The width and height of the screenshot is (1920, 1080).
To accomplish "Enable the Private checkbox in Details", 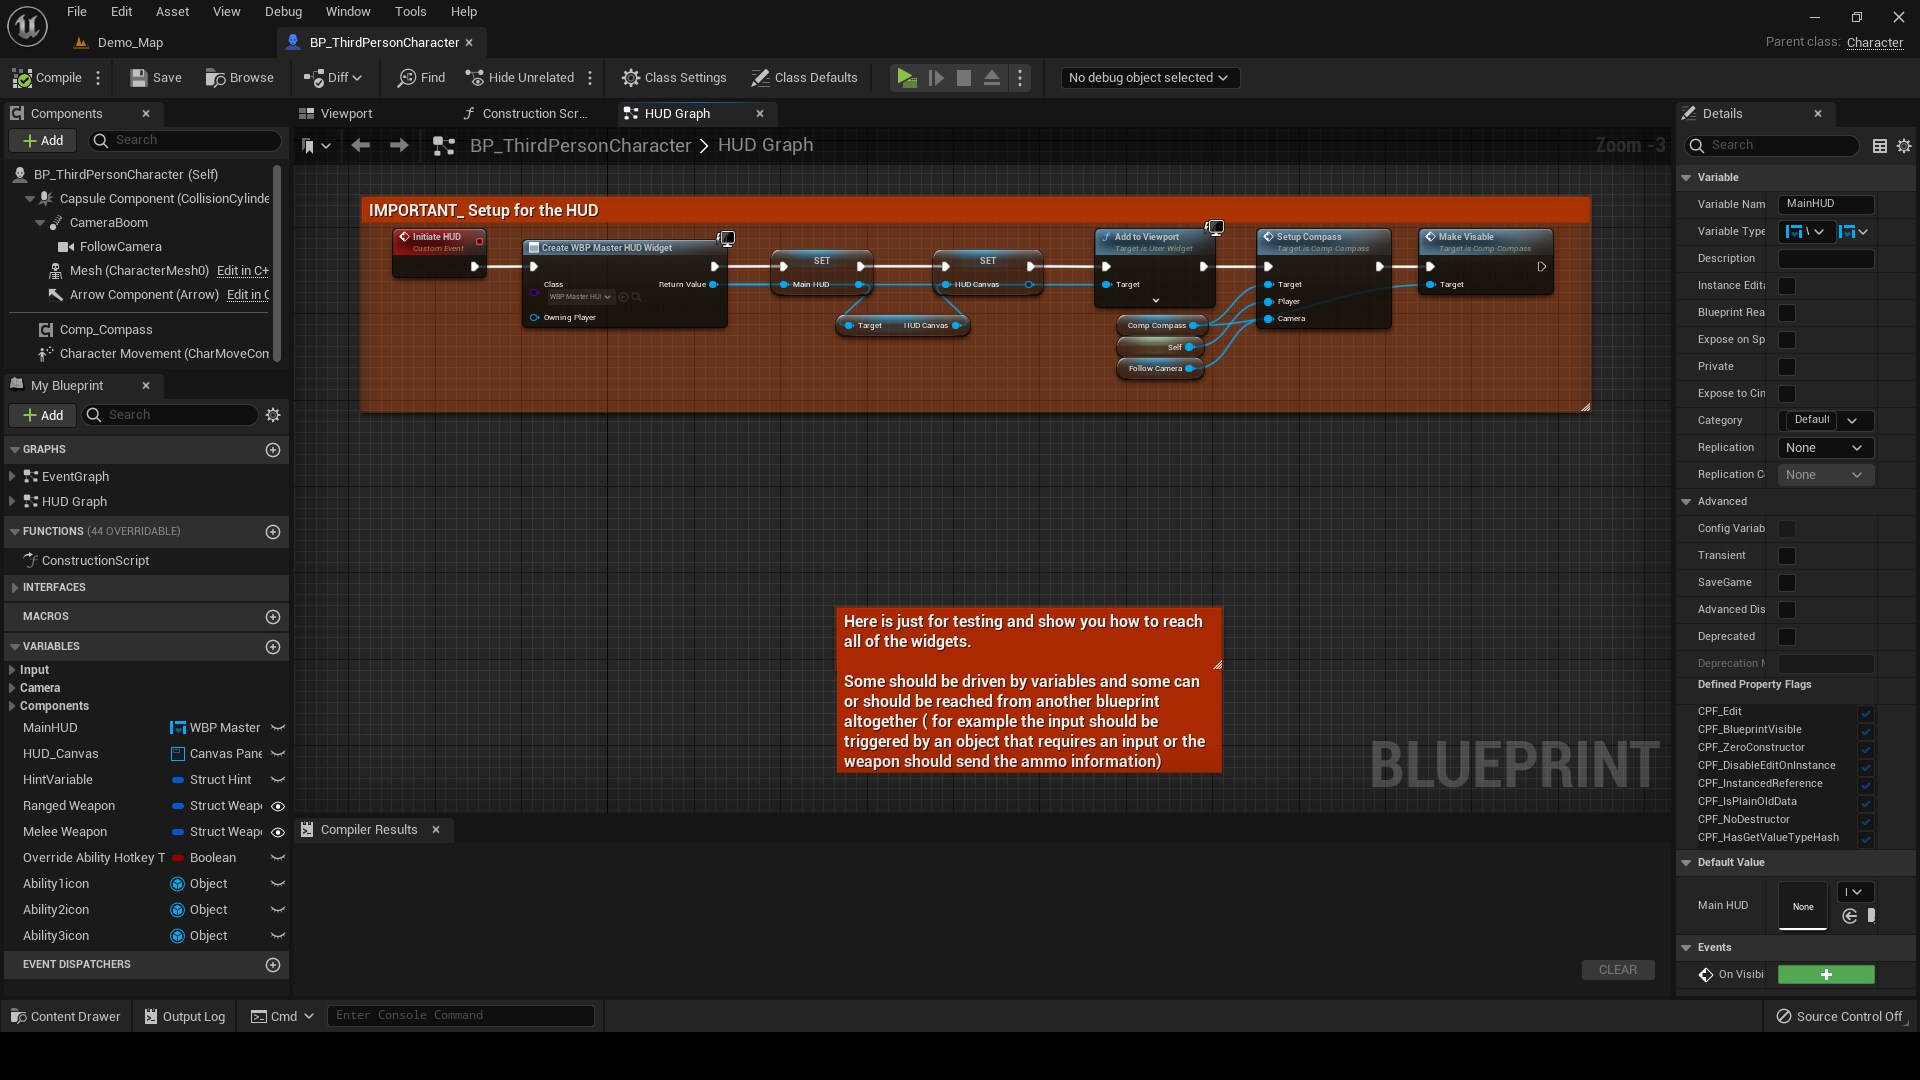I will pyautogui.click(x=1786, y=367).
